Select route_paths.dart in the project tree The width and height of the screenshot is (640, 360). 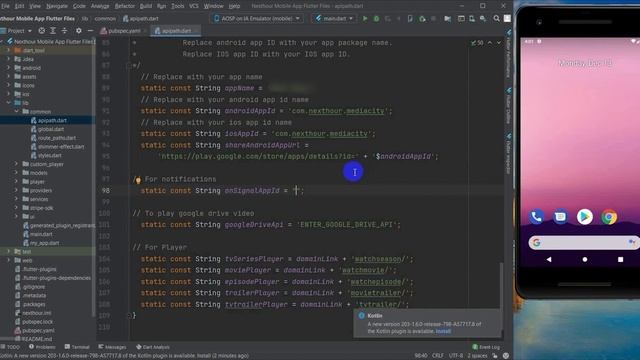pos(56,138)
